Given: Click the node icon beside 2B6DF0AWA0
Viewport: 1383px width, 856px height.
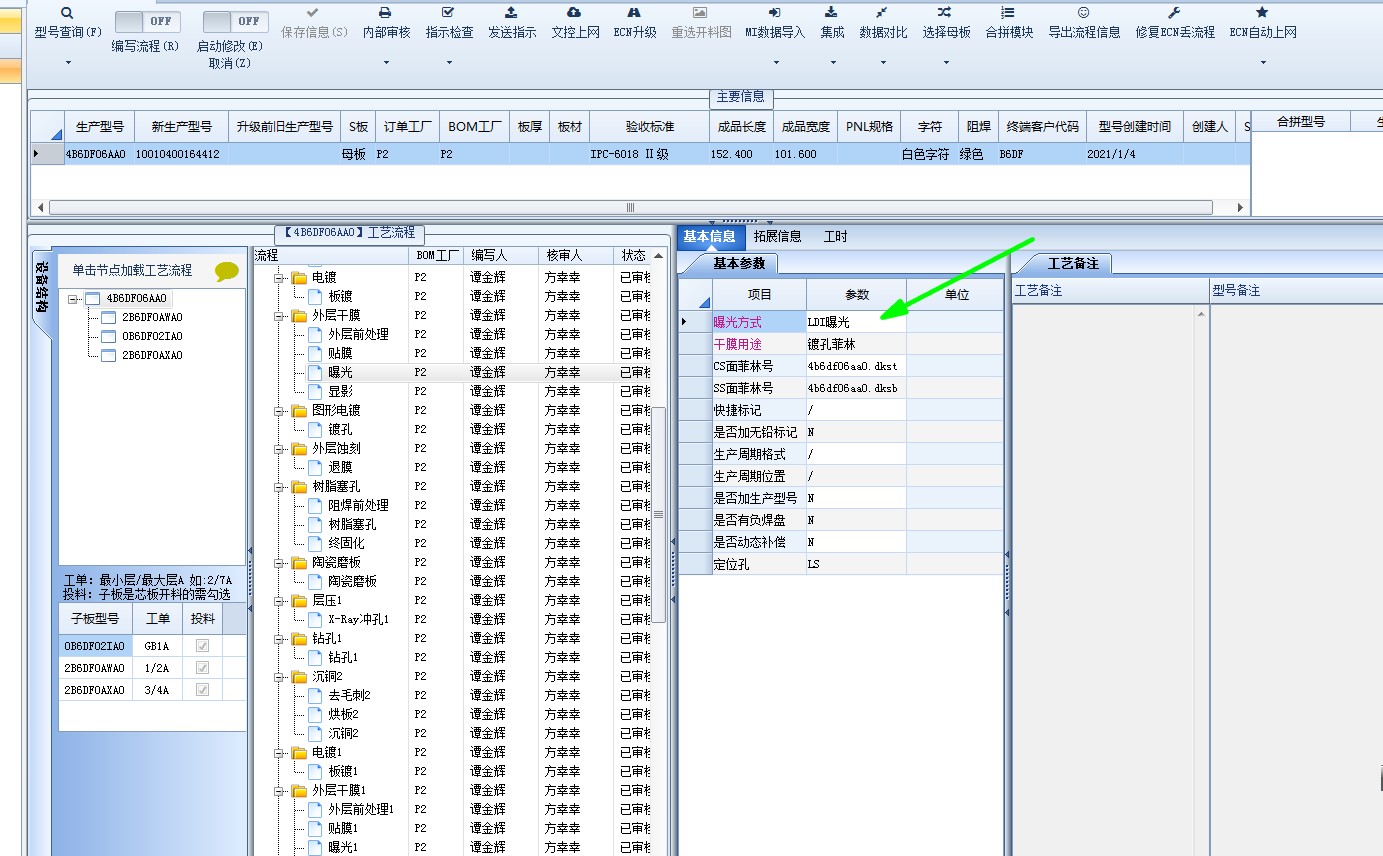Looking at the screenshot, I should tap(108, 317).
